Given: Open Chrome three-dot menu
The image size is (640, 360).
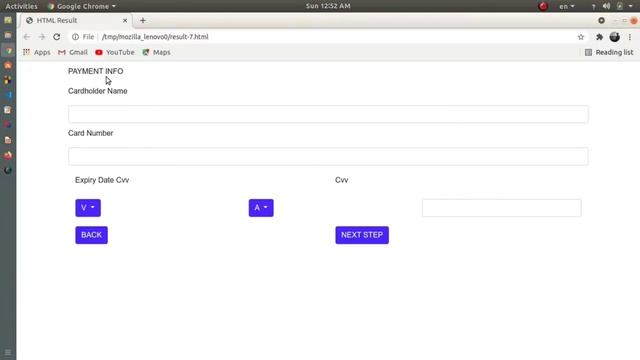Looking at the screenshot, I should click(x=630, y=37).
